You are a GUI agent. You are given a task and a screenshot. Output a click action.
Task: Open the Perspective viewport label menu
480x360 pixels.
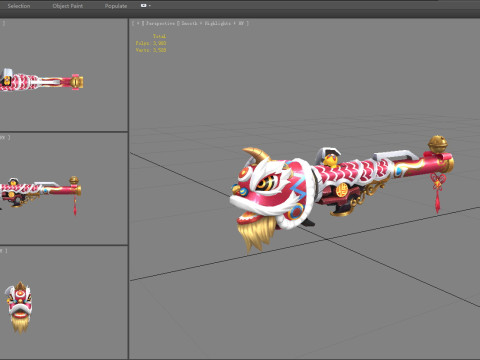[160, 23]
